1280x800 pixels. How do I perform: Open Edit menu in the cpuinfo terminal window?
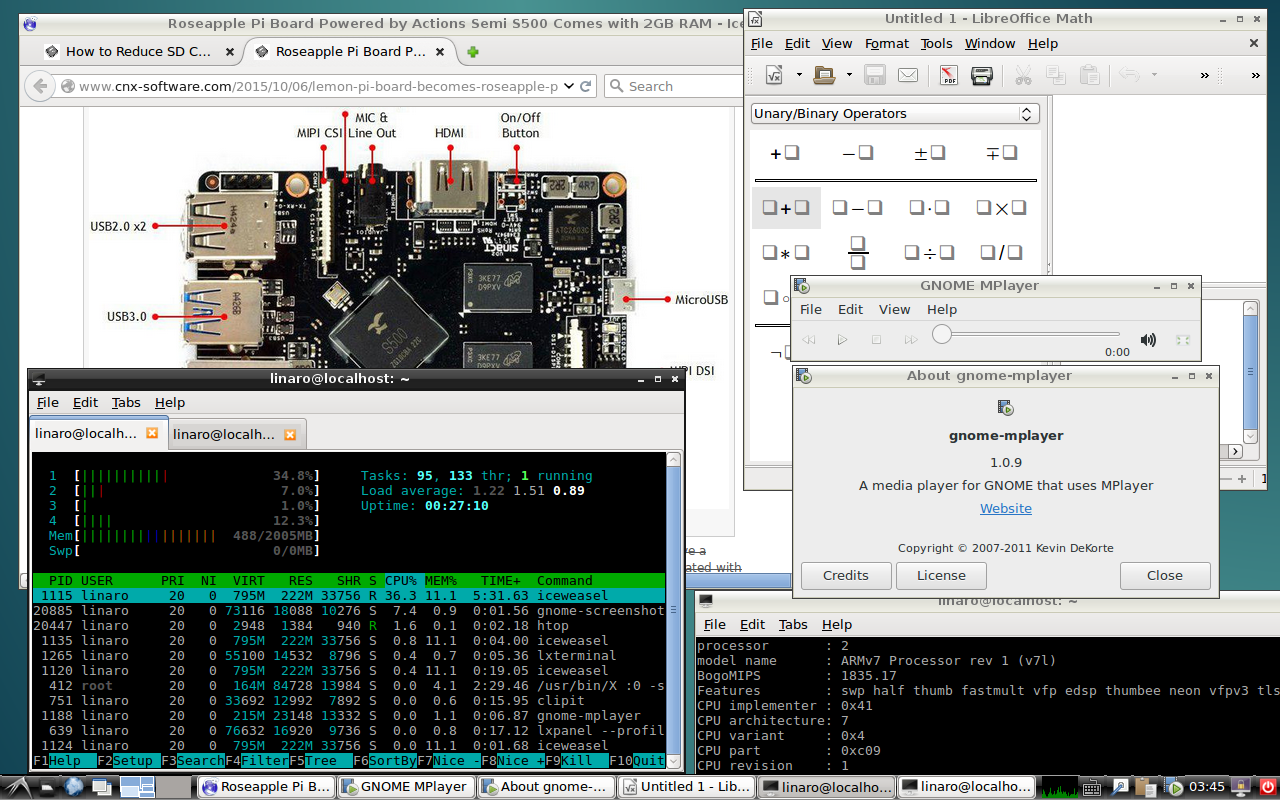coord(752,624)
